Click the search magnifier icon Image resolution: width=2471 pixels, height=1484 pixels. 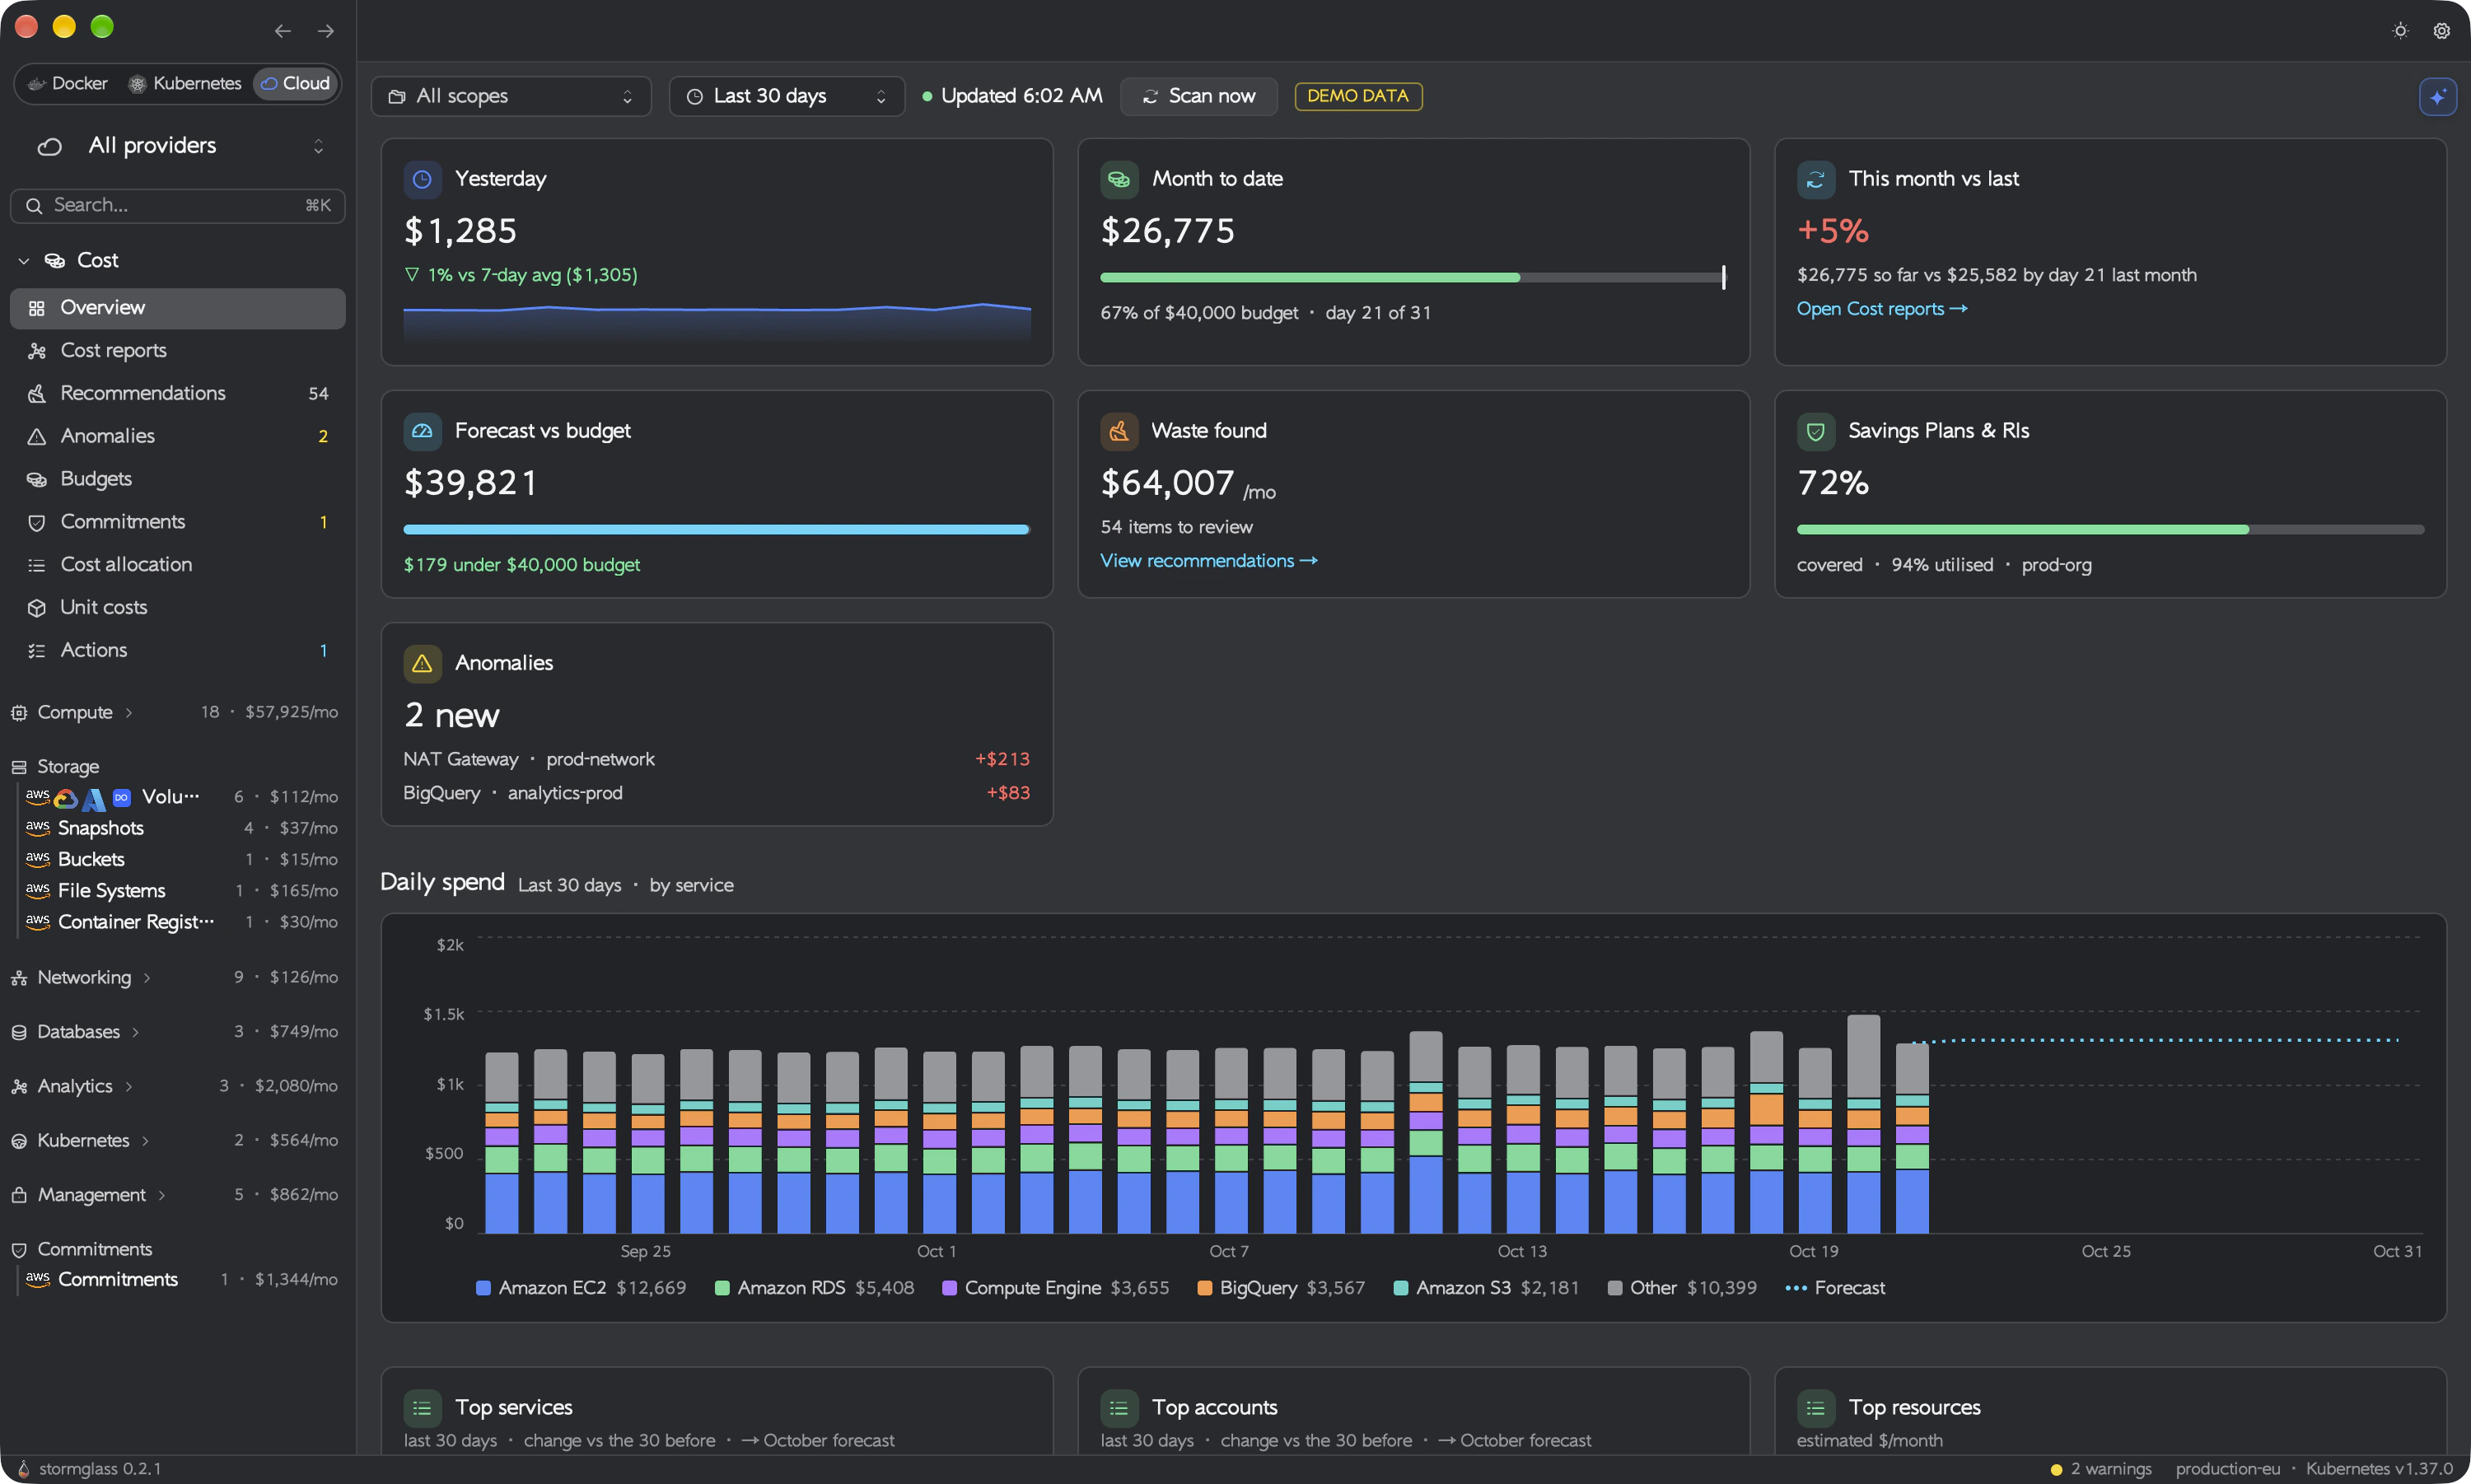(x=34, y=206)
